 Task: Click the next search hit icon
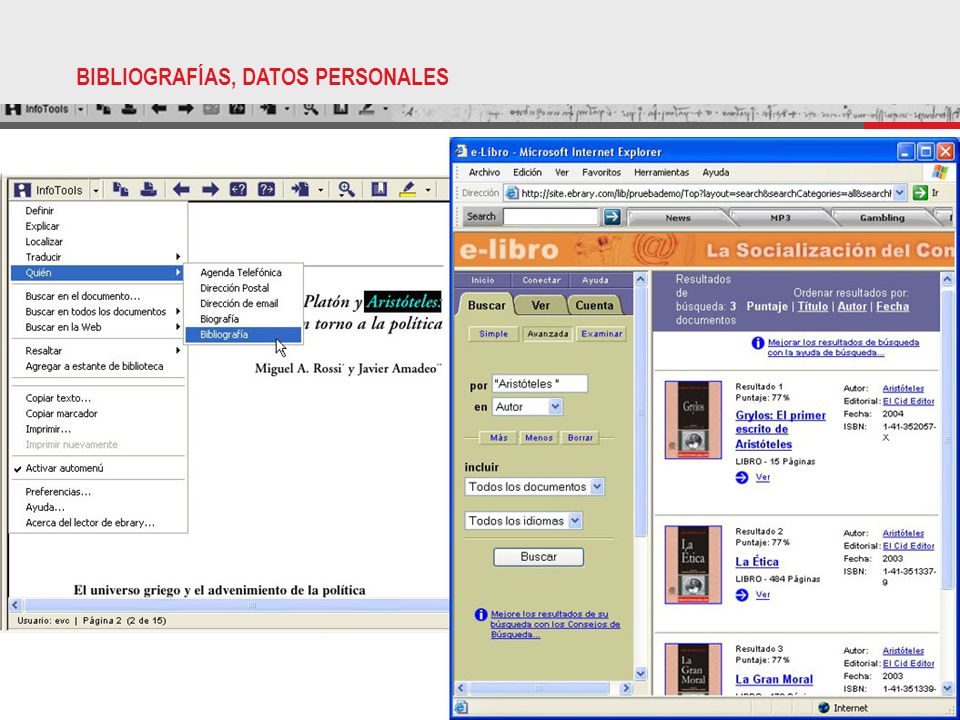(266, 190)
